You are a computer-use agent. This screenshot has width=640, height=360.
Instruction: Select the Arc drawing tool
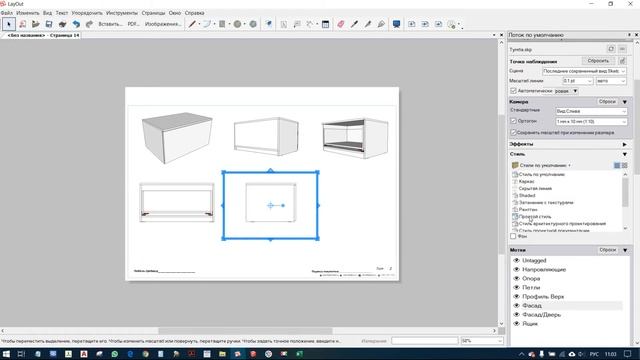(207, 24)
